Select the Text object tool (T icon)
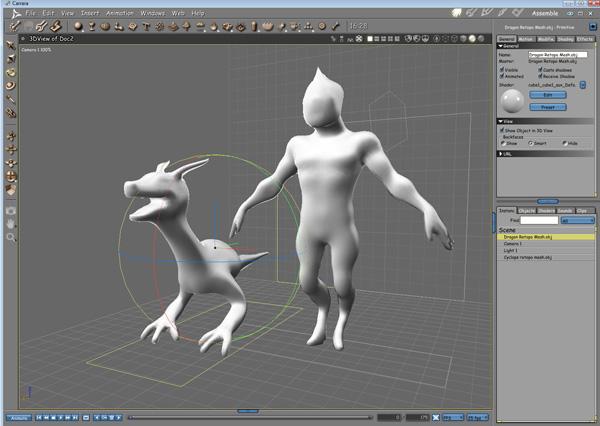The width and height of the screenshot is (600, 426). (x=146, y=26)
